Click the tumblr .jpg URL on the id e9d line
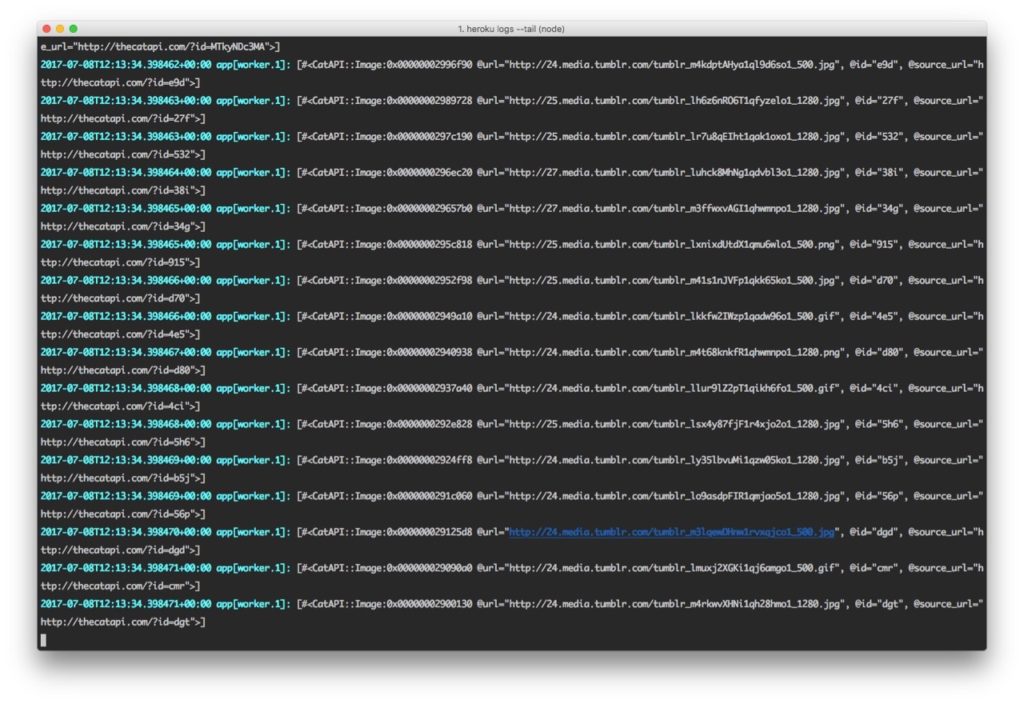Viewport: 1024px width, 704px height. [671, 65]
